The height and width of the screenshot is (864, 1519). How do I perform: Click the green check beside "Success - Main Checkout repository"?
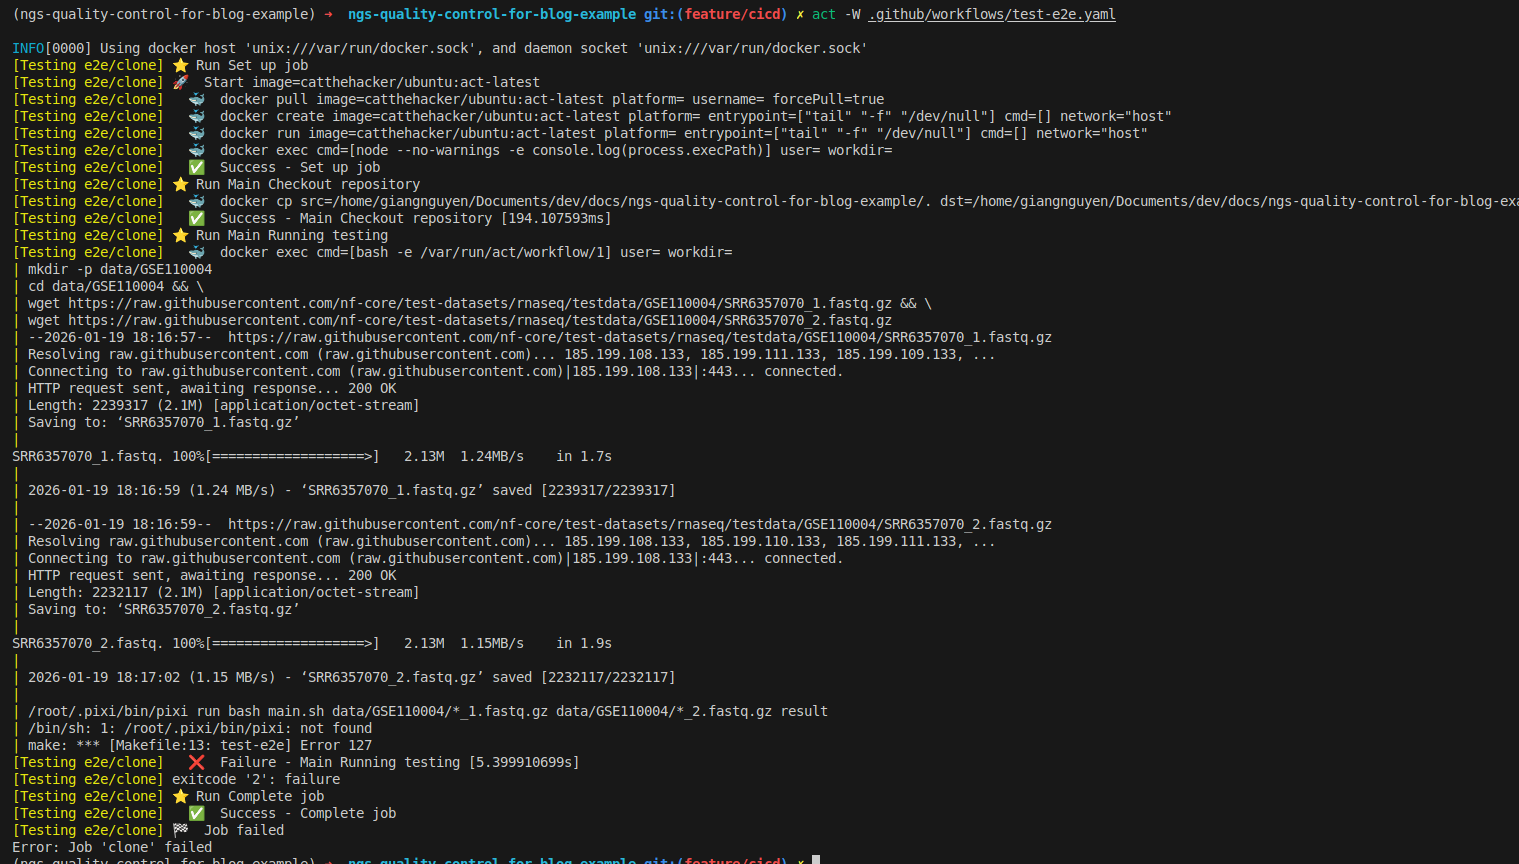coord(197,218)
